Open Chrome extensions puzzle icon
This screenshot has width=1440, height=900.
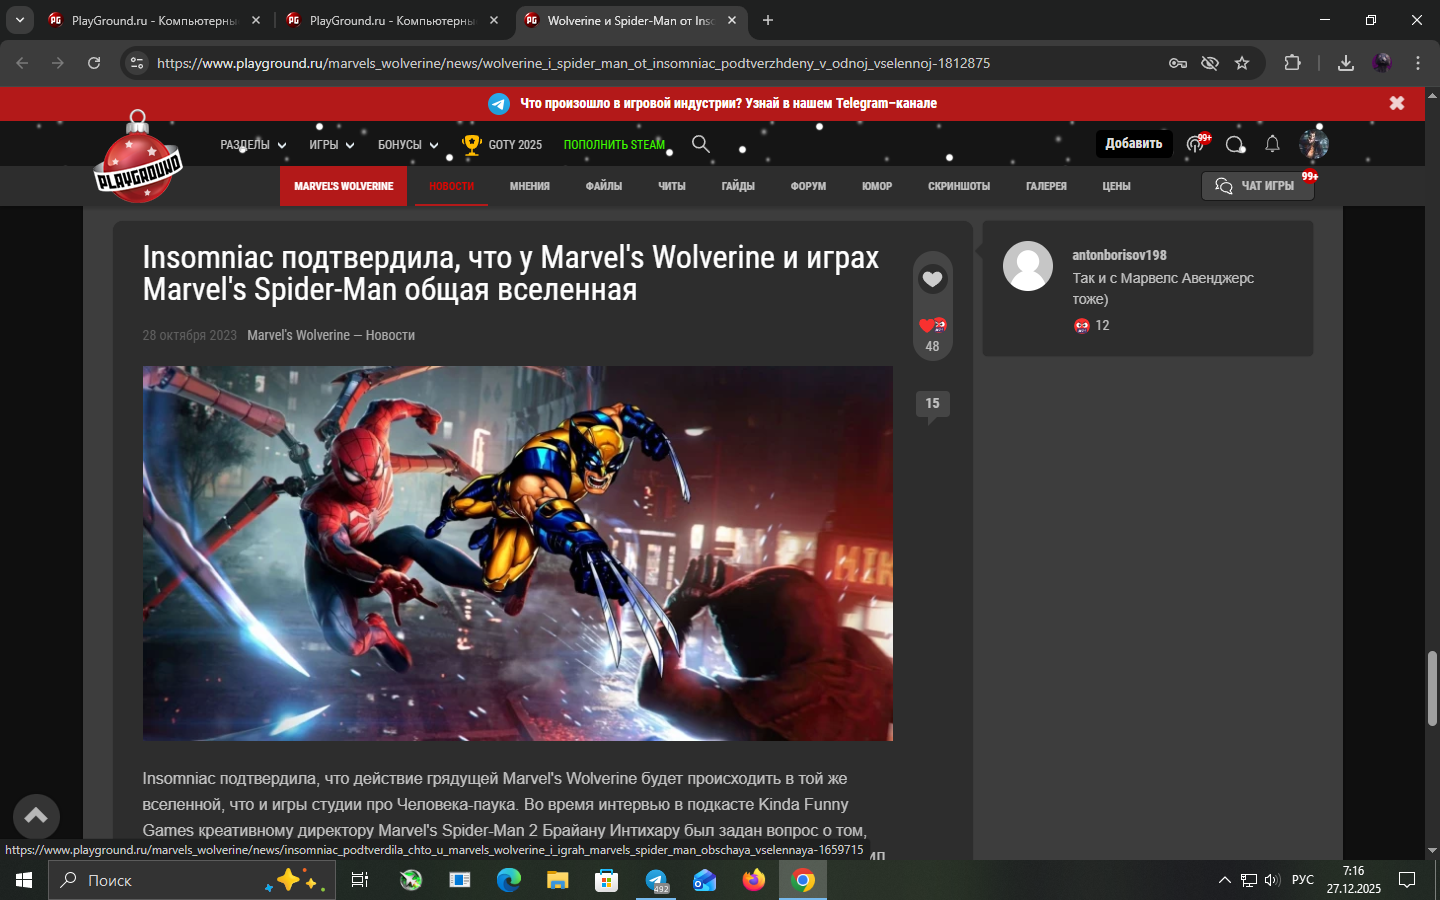(x=1292, y=63)
